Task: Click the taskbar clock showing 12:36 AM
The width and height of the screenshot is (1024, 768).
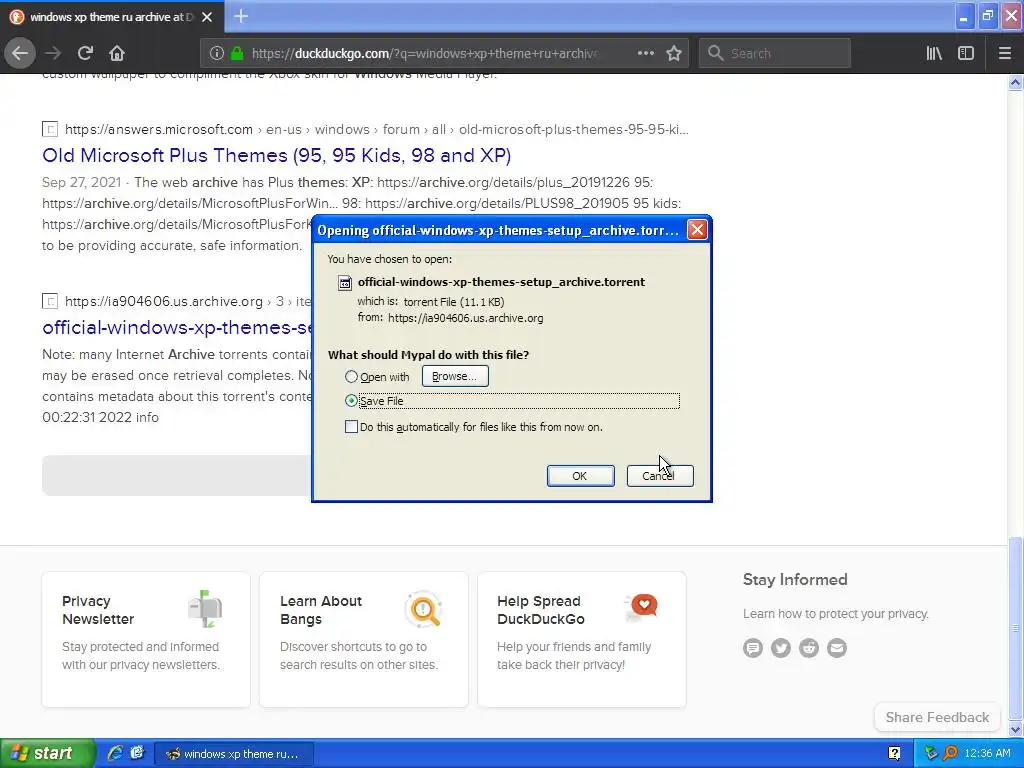Action: click(987, 754)
